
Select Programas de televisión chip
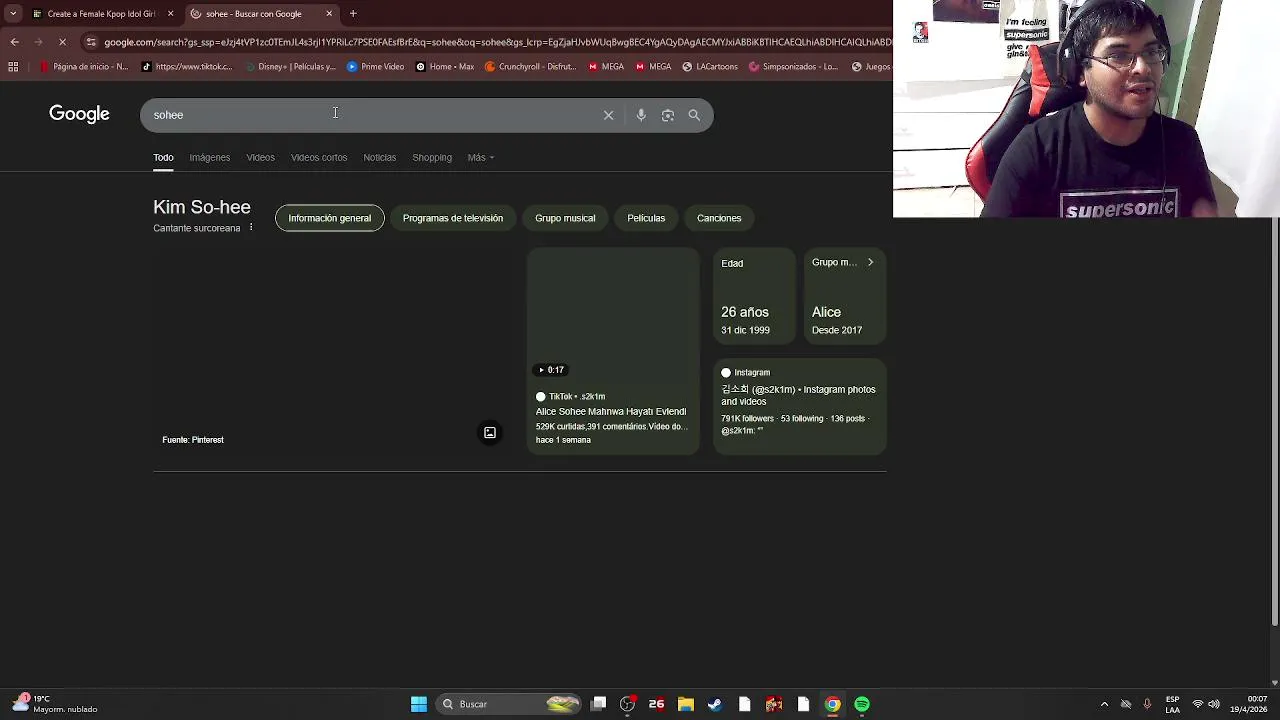(x=453, y=218)
